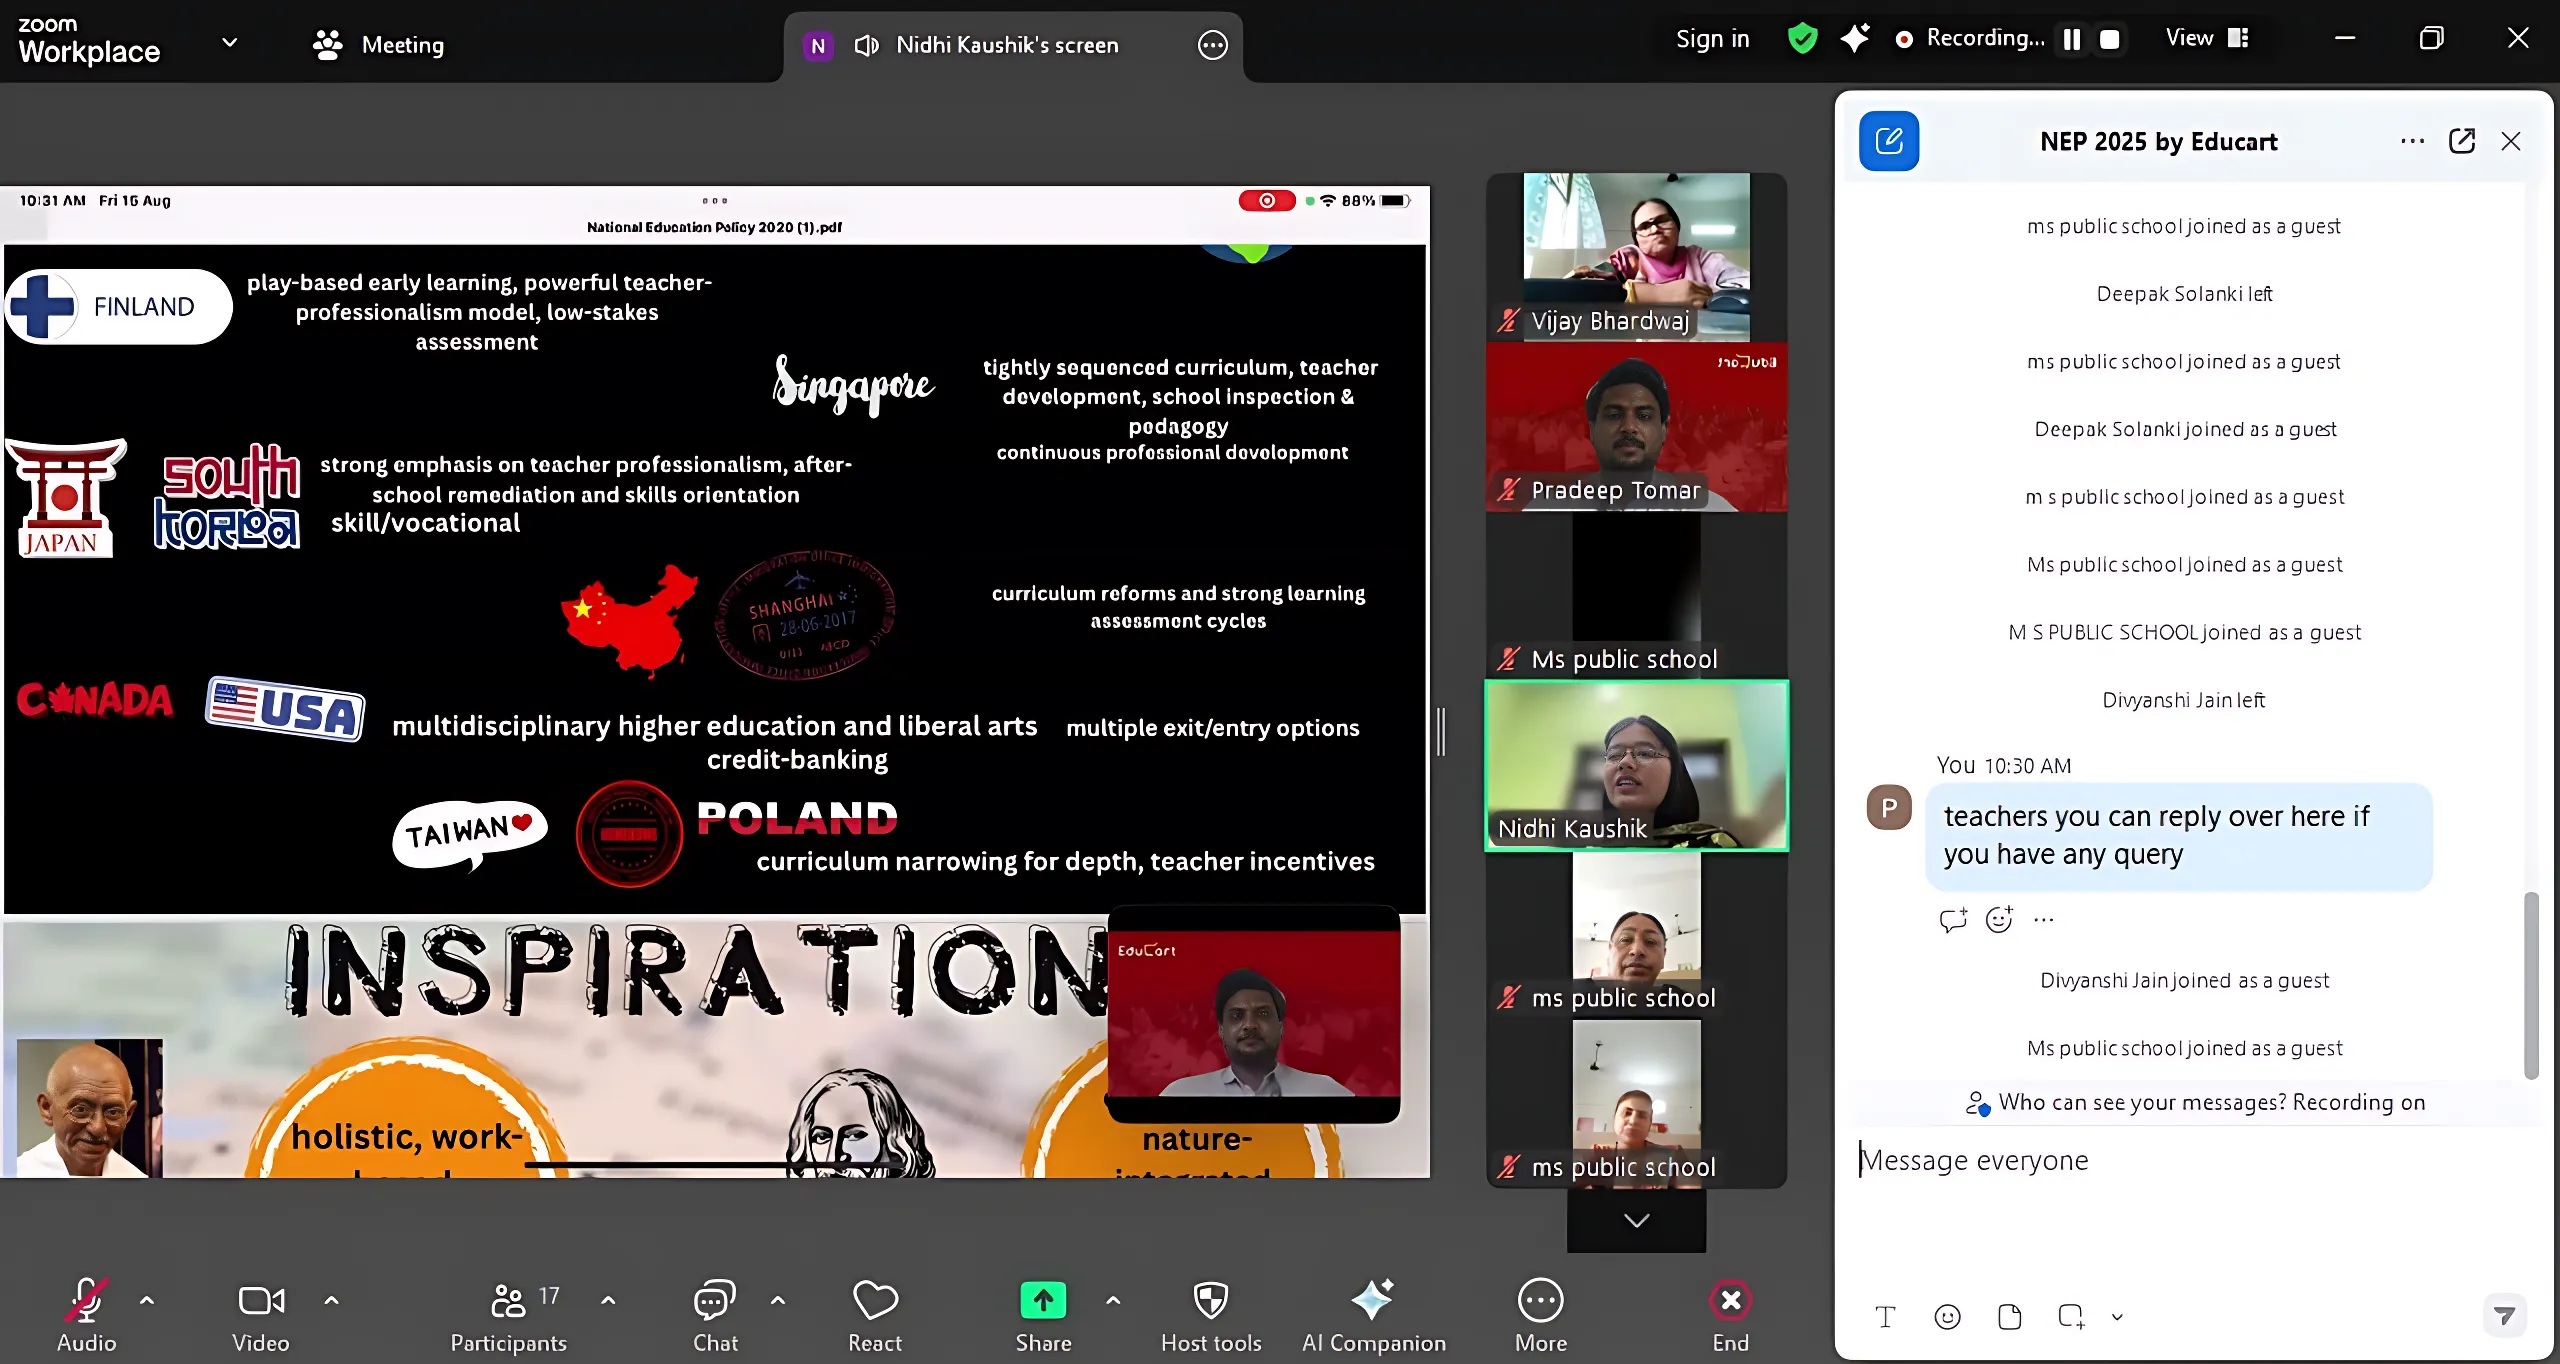Open chat panel more options ellipsis
Image resolution: width=2560 pixels, height=1364 pixels.
tap(2412, 141)
